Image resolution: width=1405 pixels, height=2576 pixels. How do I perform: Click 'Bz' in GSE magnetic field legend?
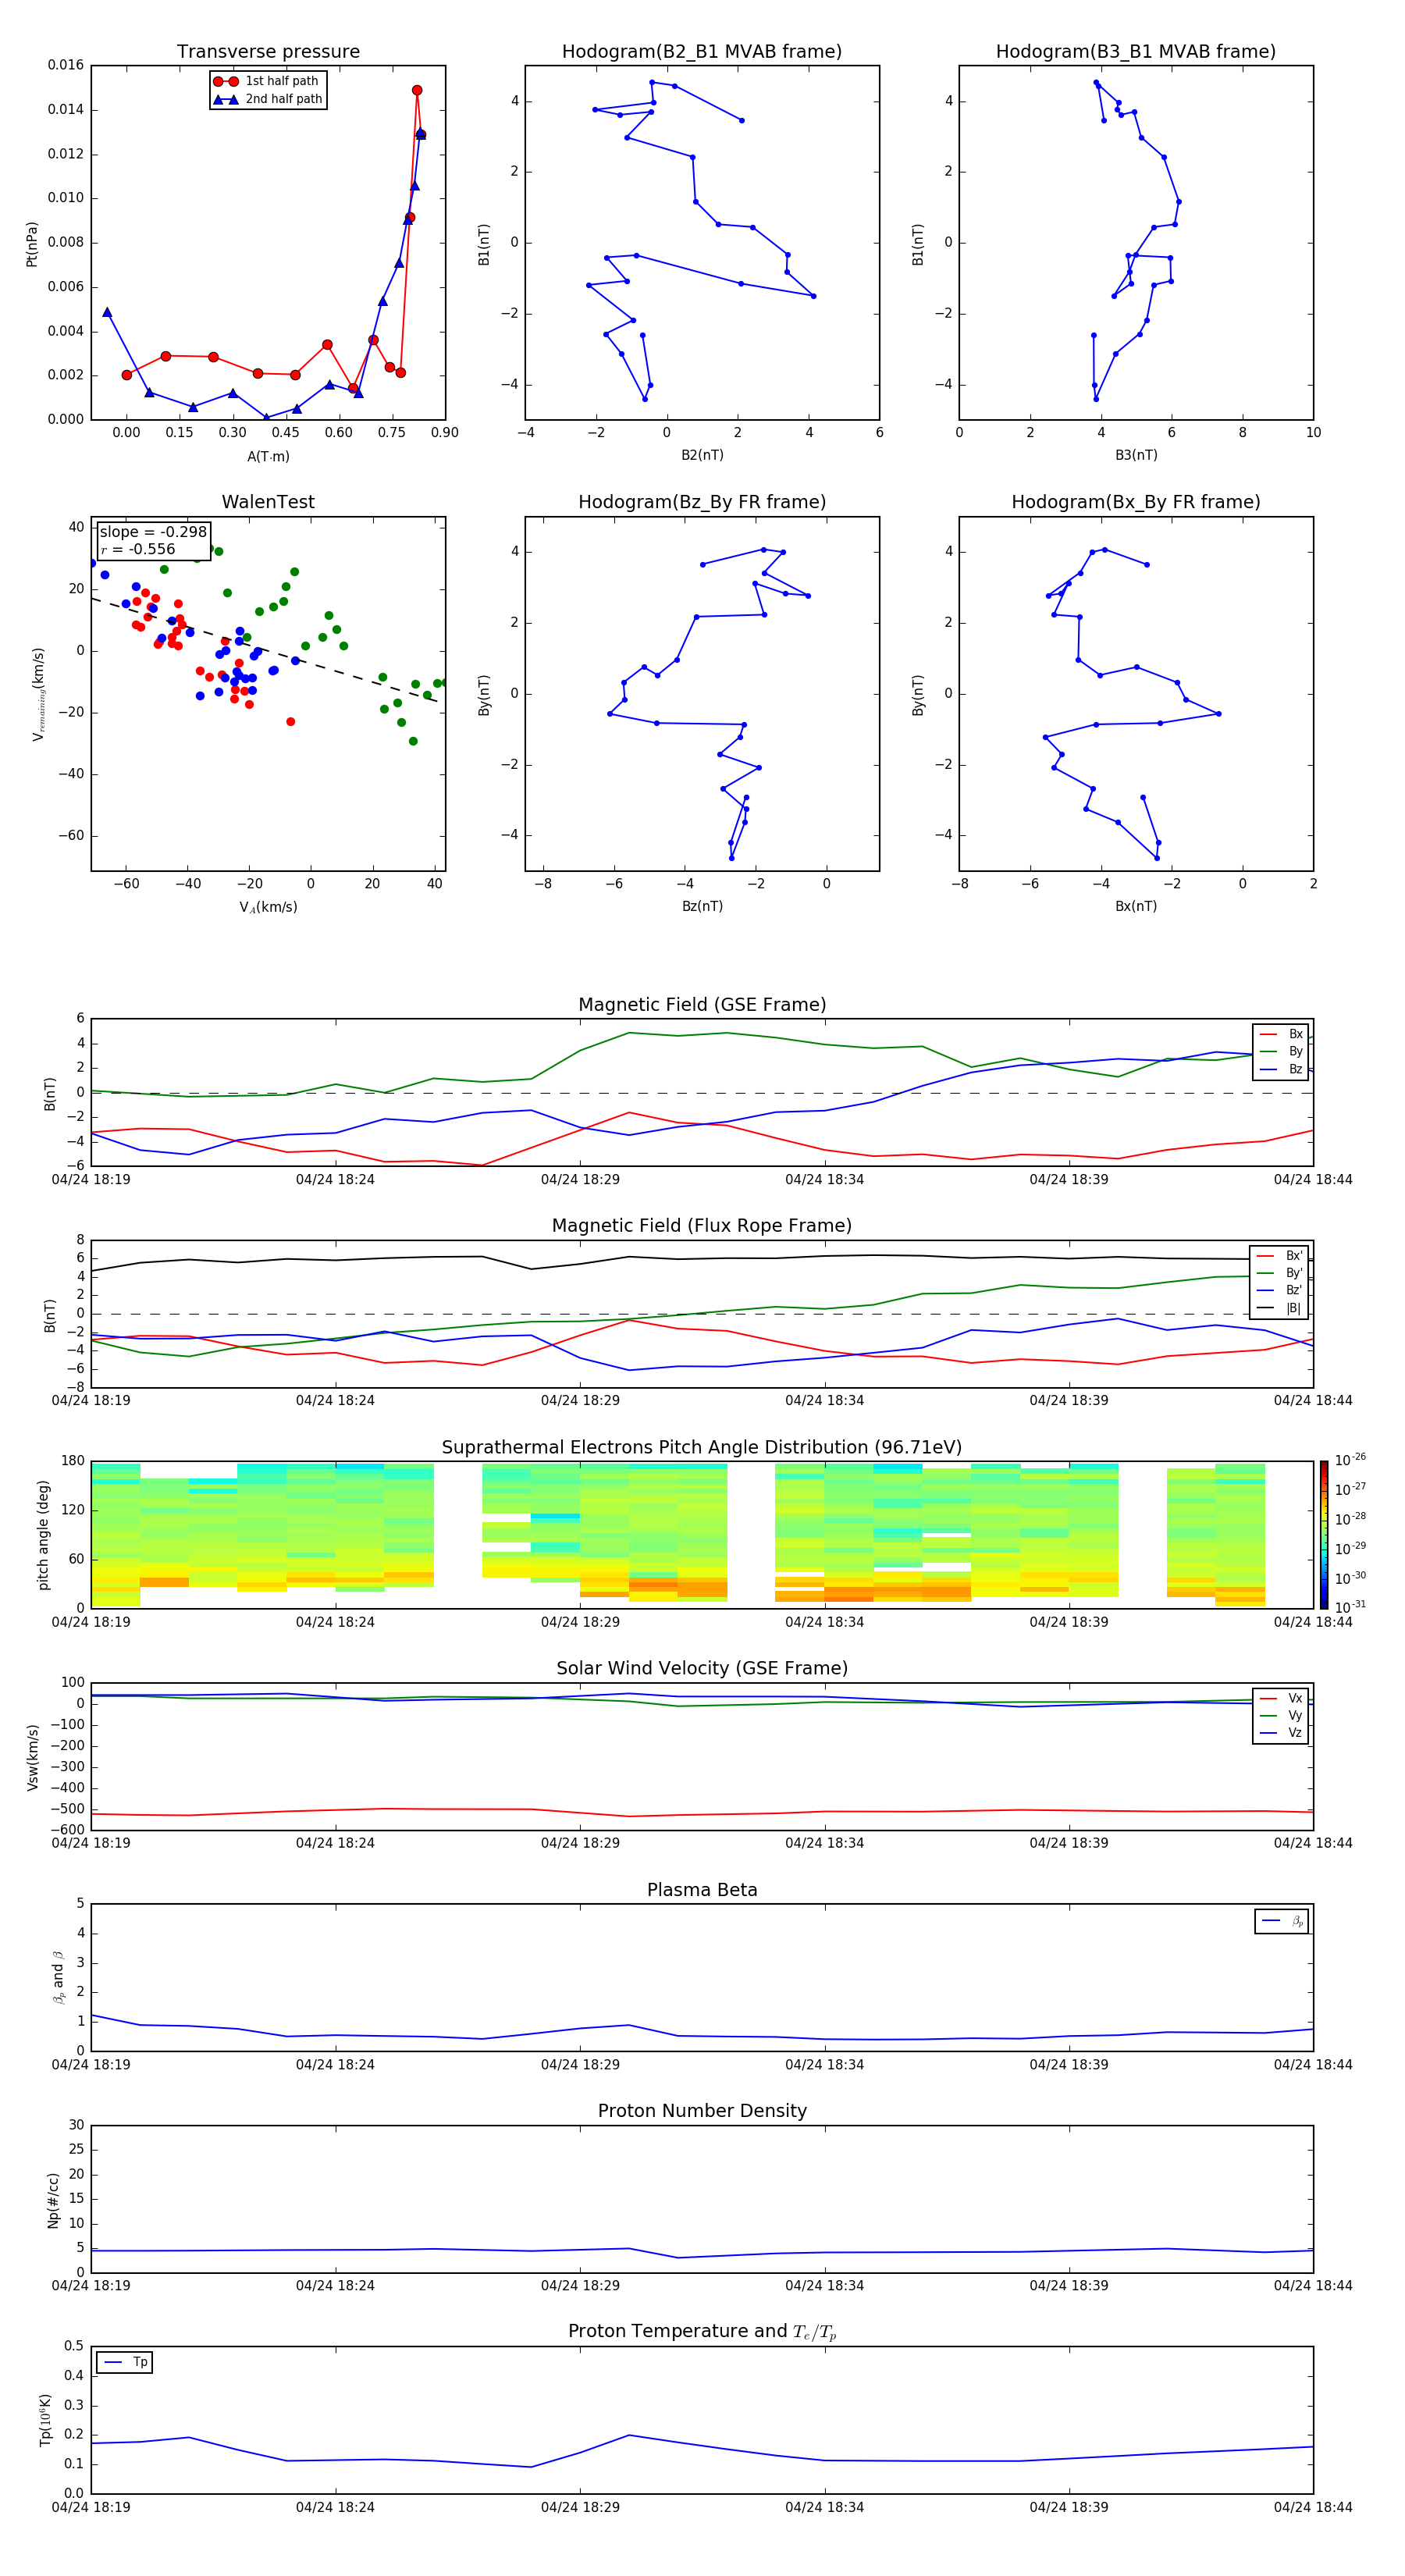pyautogui.click(x=1281, y=1069)
